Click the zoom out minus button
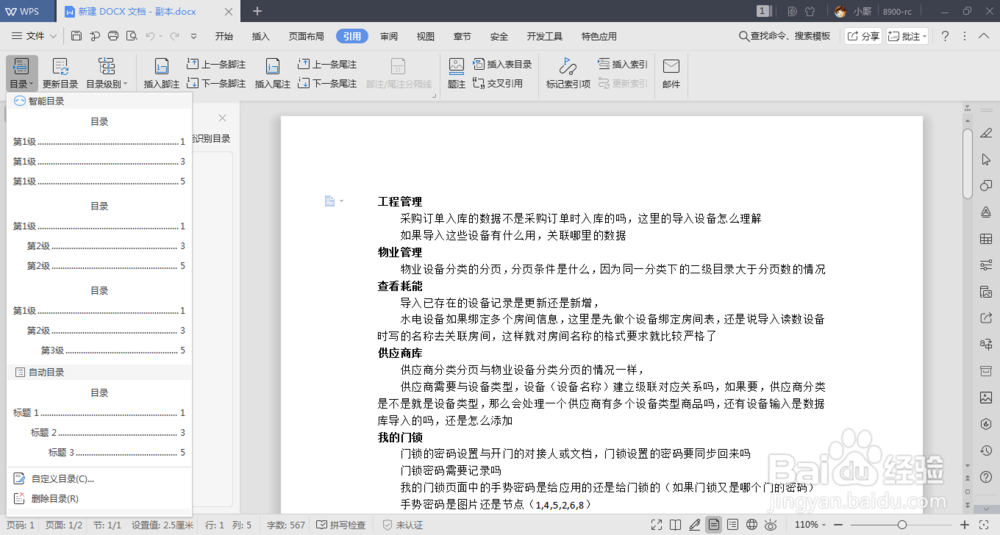1000x535 pixels. pos(839,525)
